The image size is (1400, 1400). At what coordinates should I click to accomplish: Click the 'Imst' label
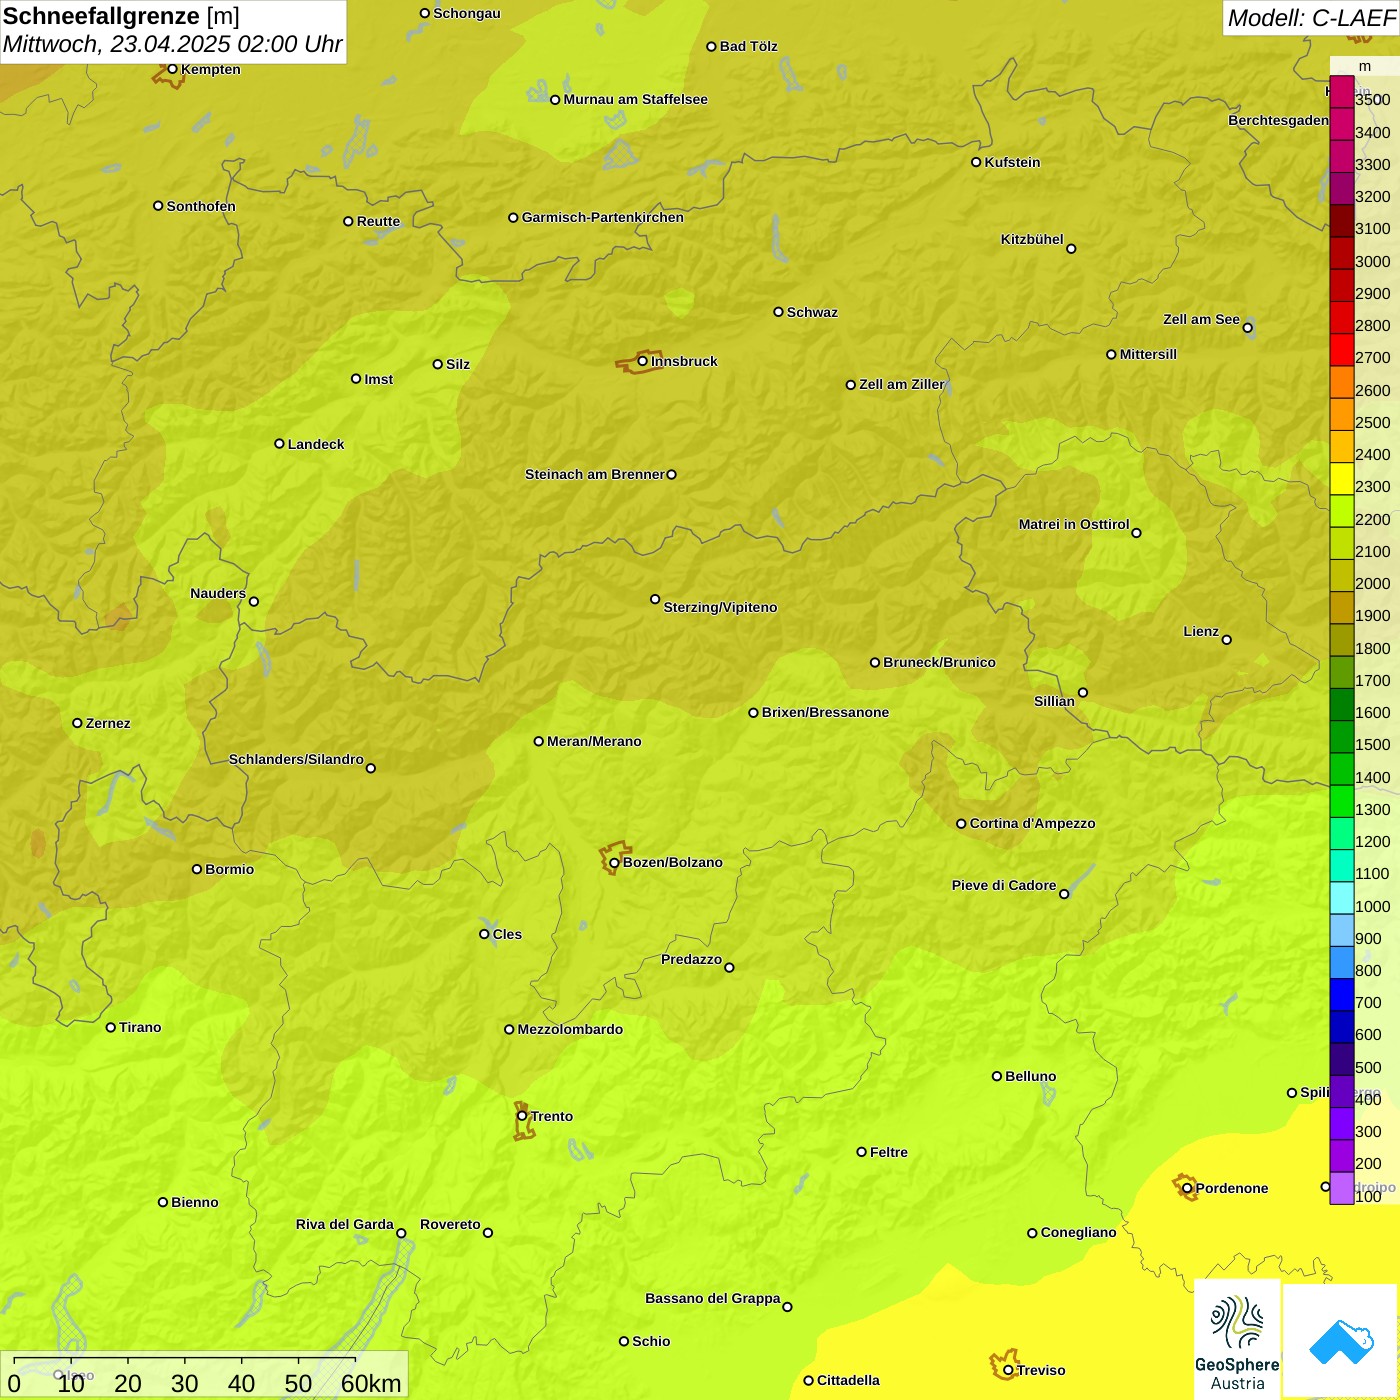pos(378,379)
